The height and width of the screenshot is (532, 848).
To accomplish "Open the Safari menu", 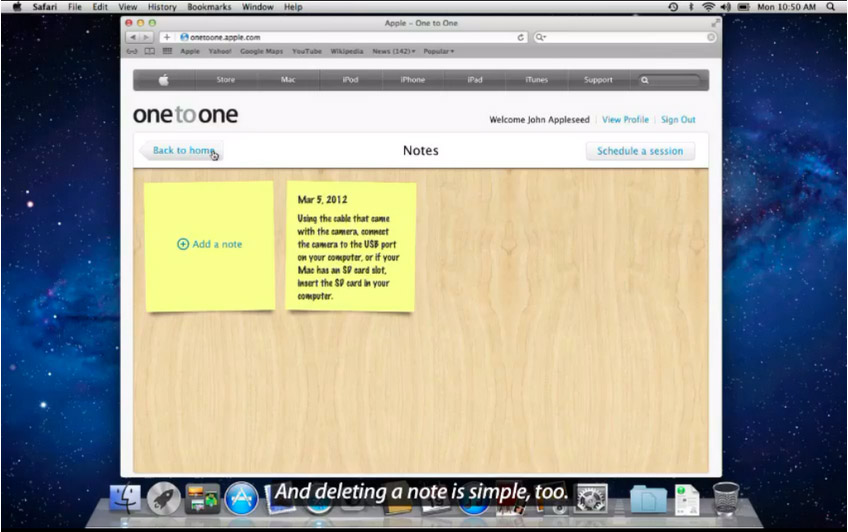I will coord(44,7).
